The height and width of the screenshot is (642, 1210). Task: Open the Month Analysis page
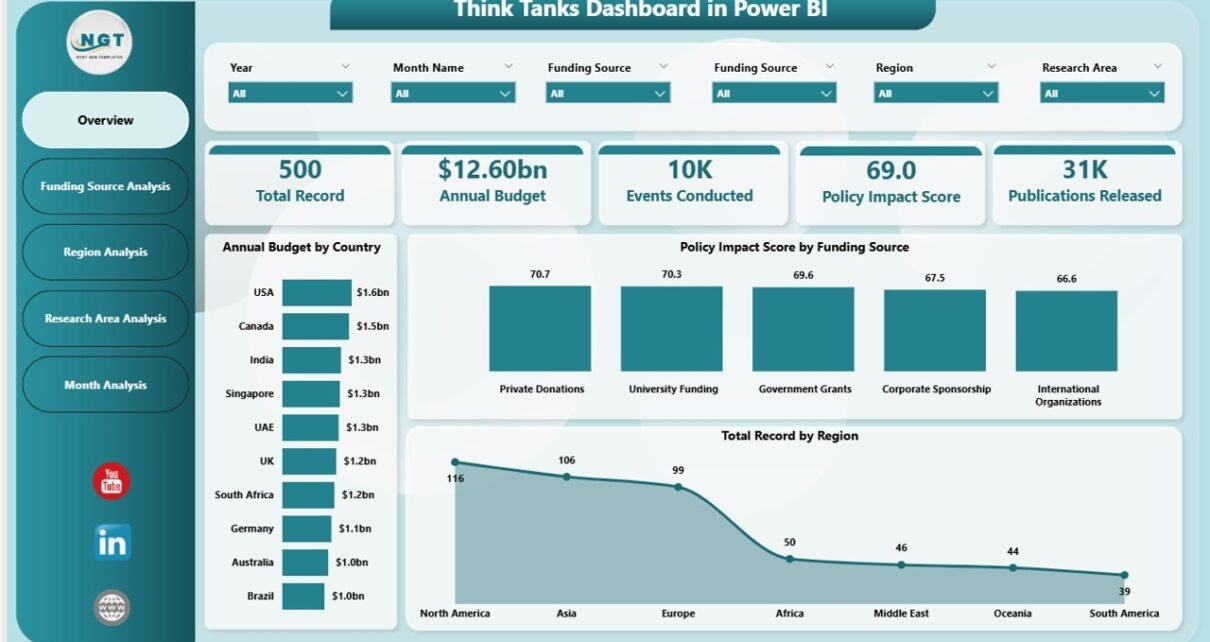coord(105,385)
